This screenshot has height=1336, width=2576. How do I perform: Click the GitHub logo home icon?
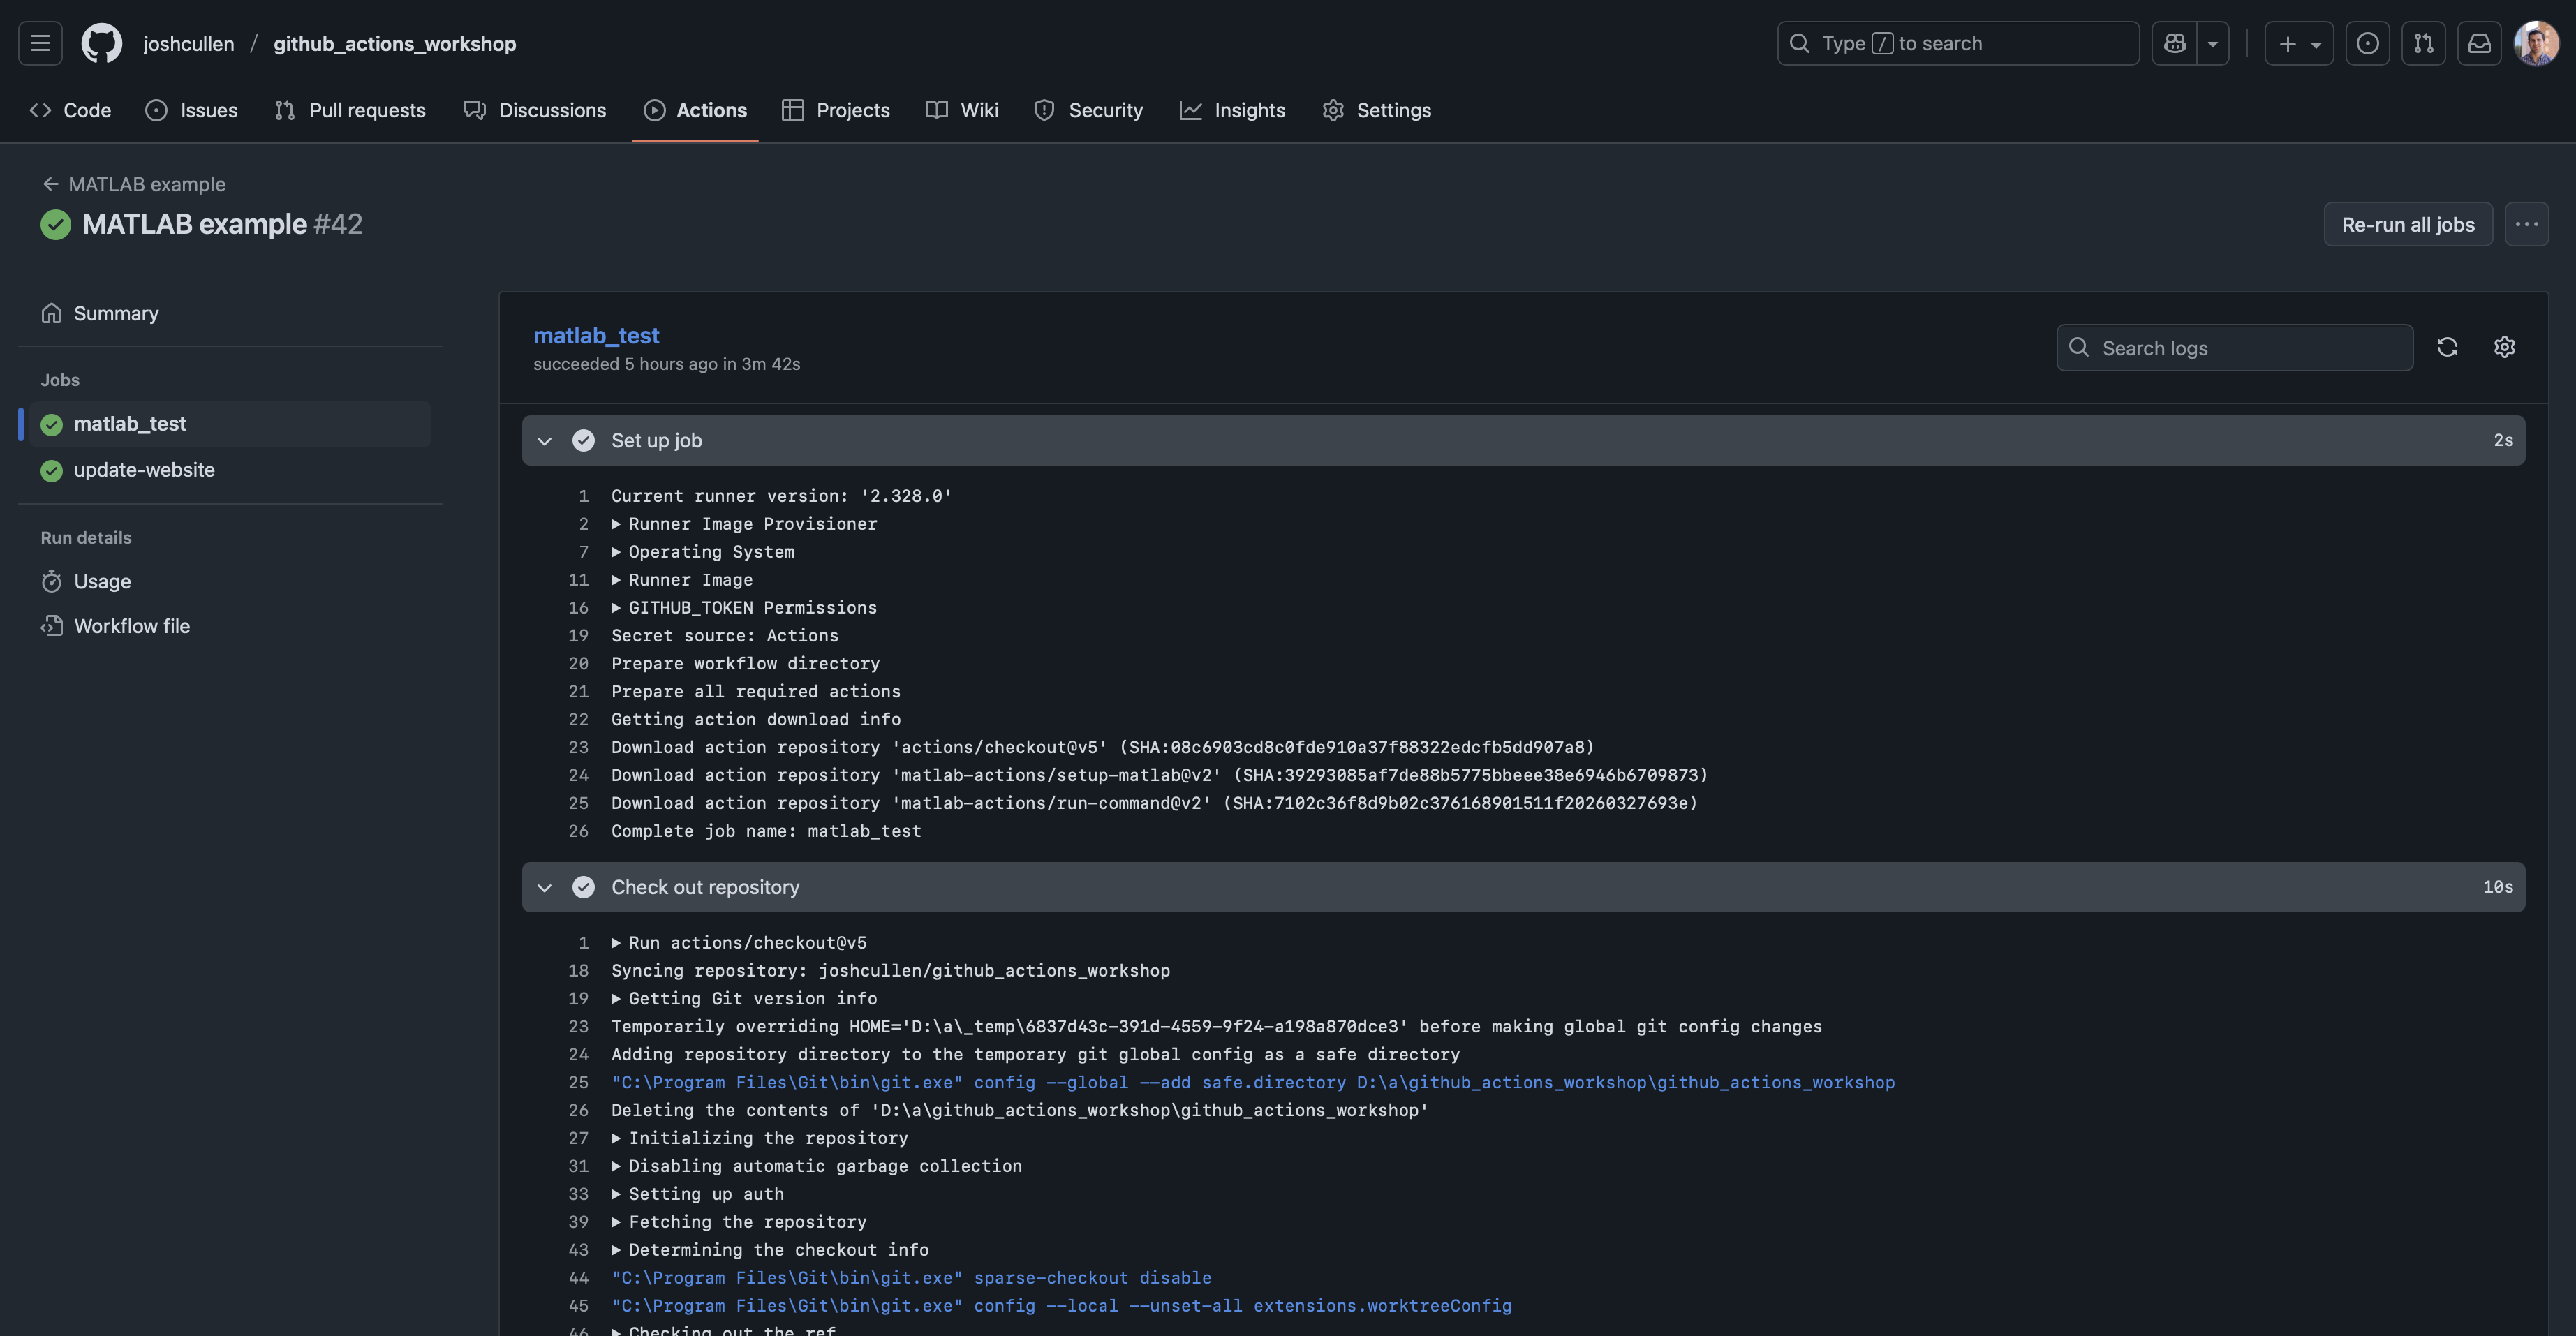101,43
